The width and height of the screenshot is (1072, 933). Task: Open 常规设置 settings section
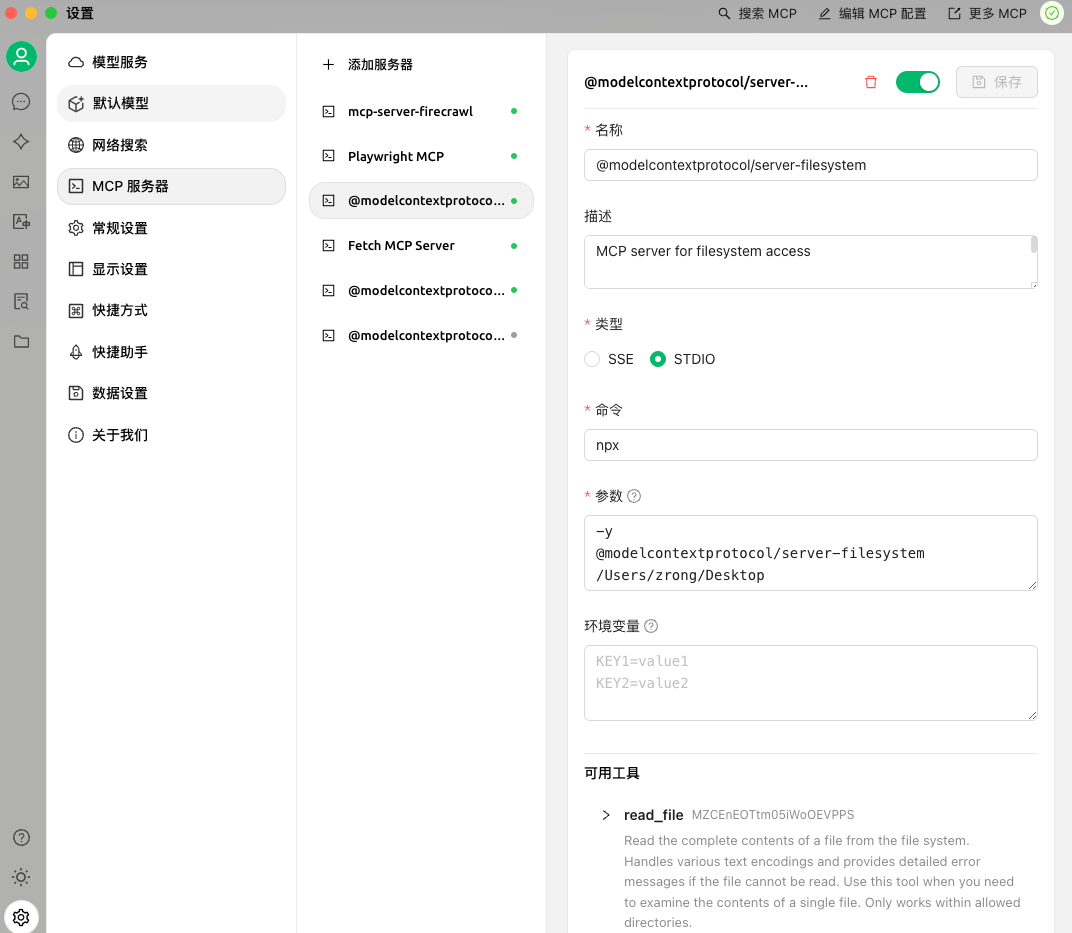click(x=171, y=228)
